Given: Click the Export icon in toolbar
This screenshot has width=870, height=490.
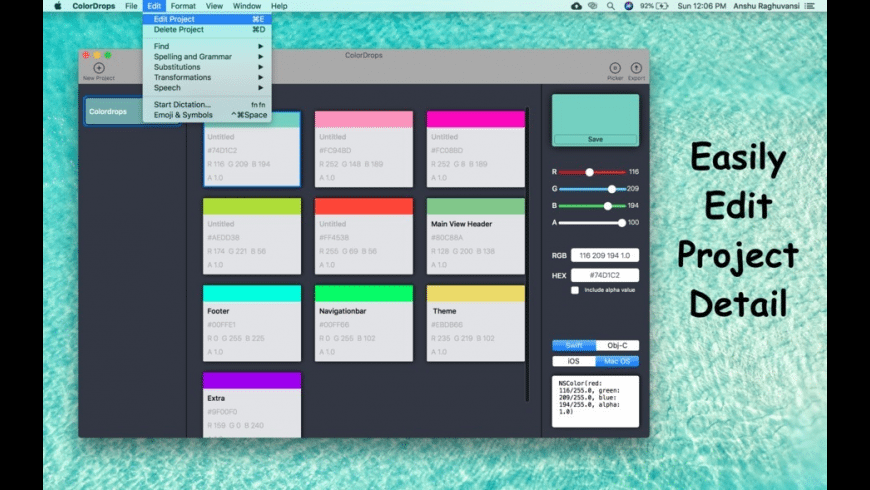Looking at the screenshot, I should click(x=636, y=68).
